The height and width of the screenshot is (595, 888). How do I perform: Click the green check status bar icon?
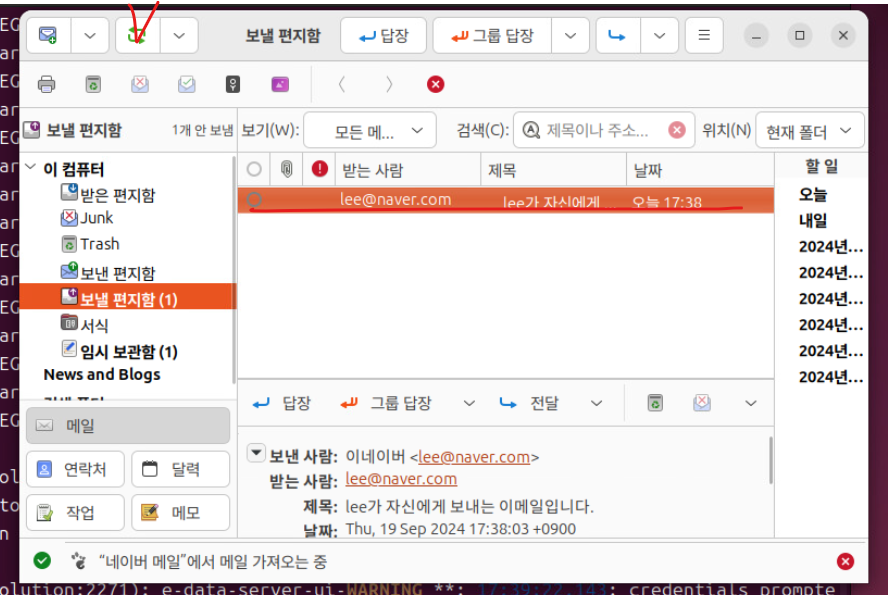[42, 560]
